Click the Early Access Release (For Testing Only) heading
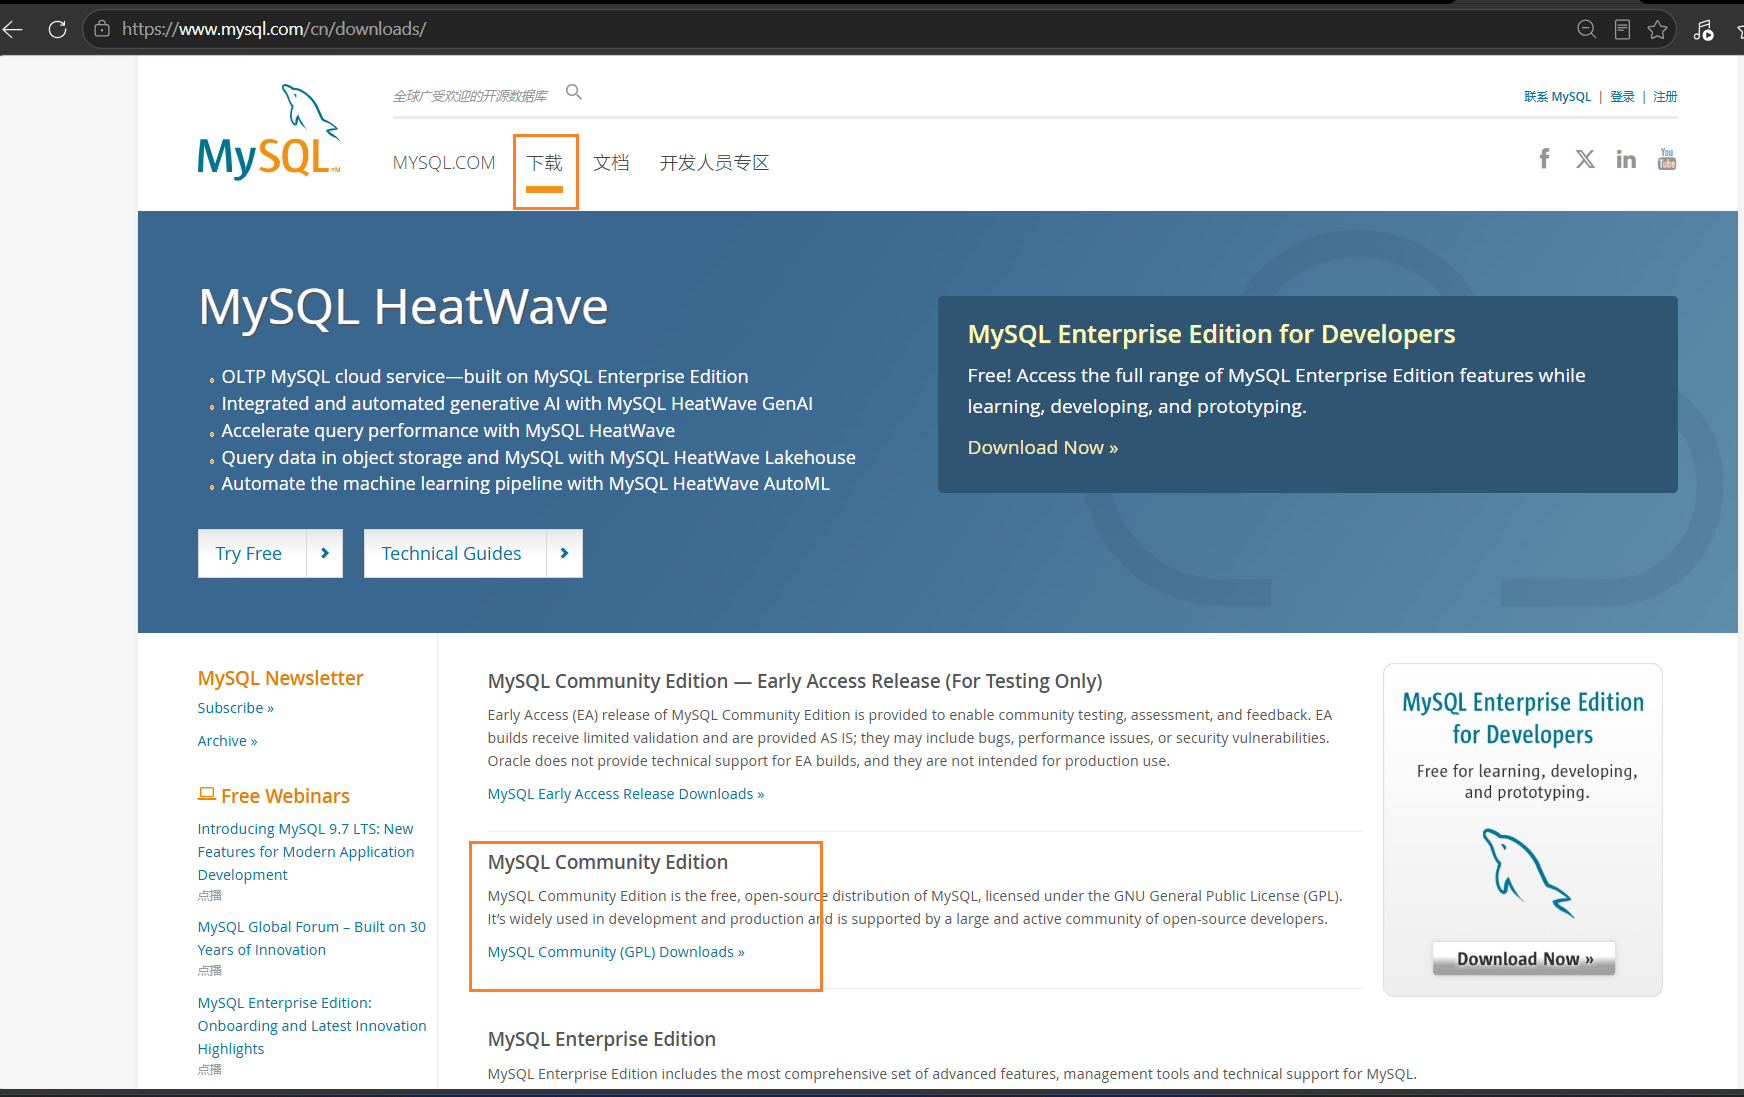Screen dimensions: 1744x1097 pos(795,681)
